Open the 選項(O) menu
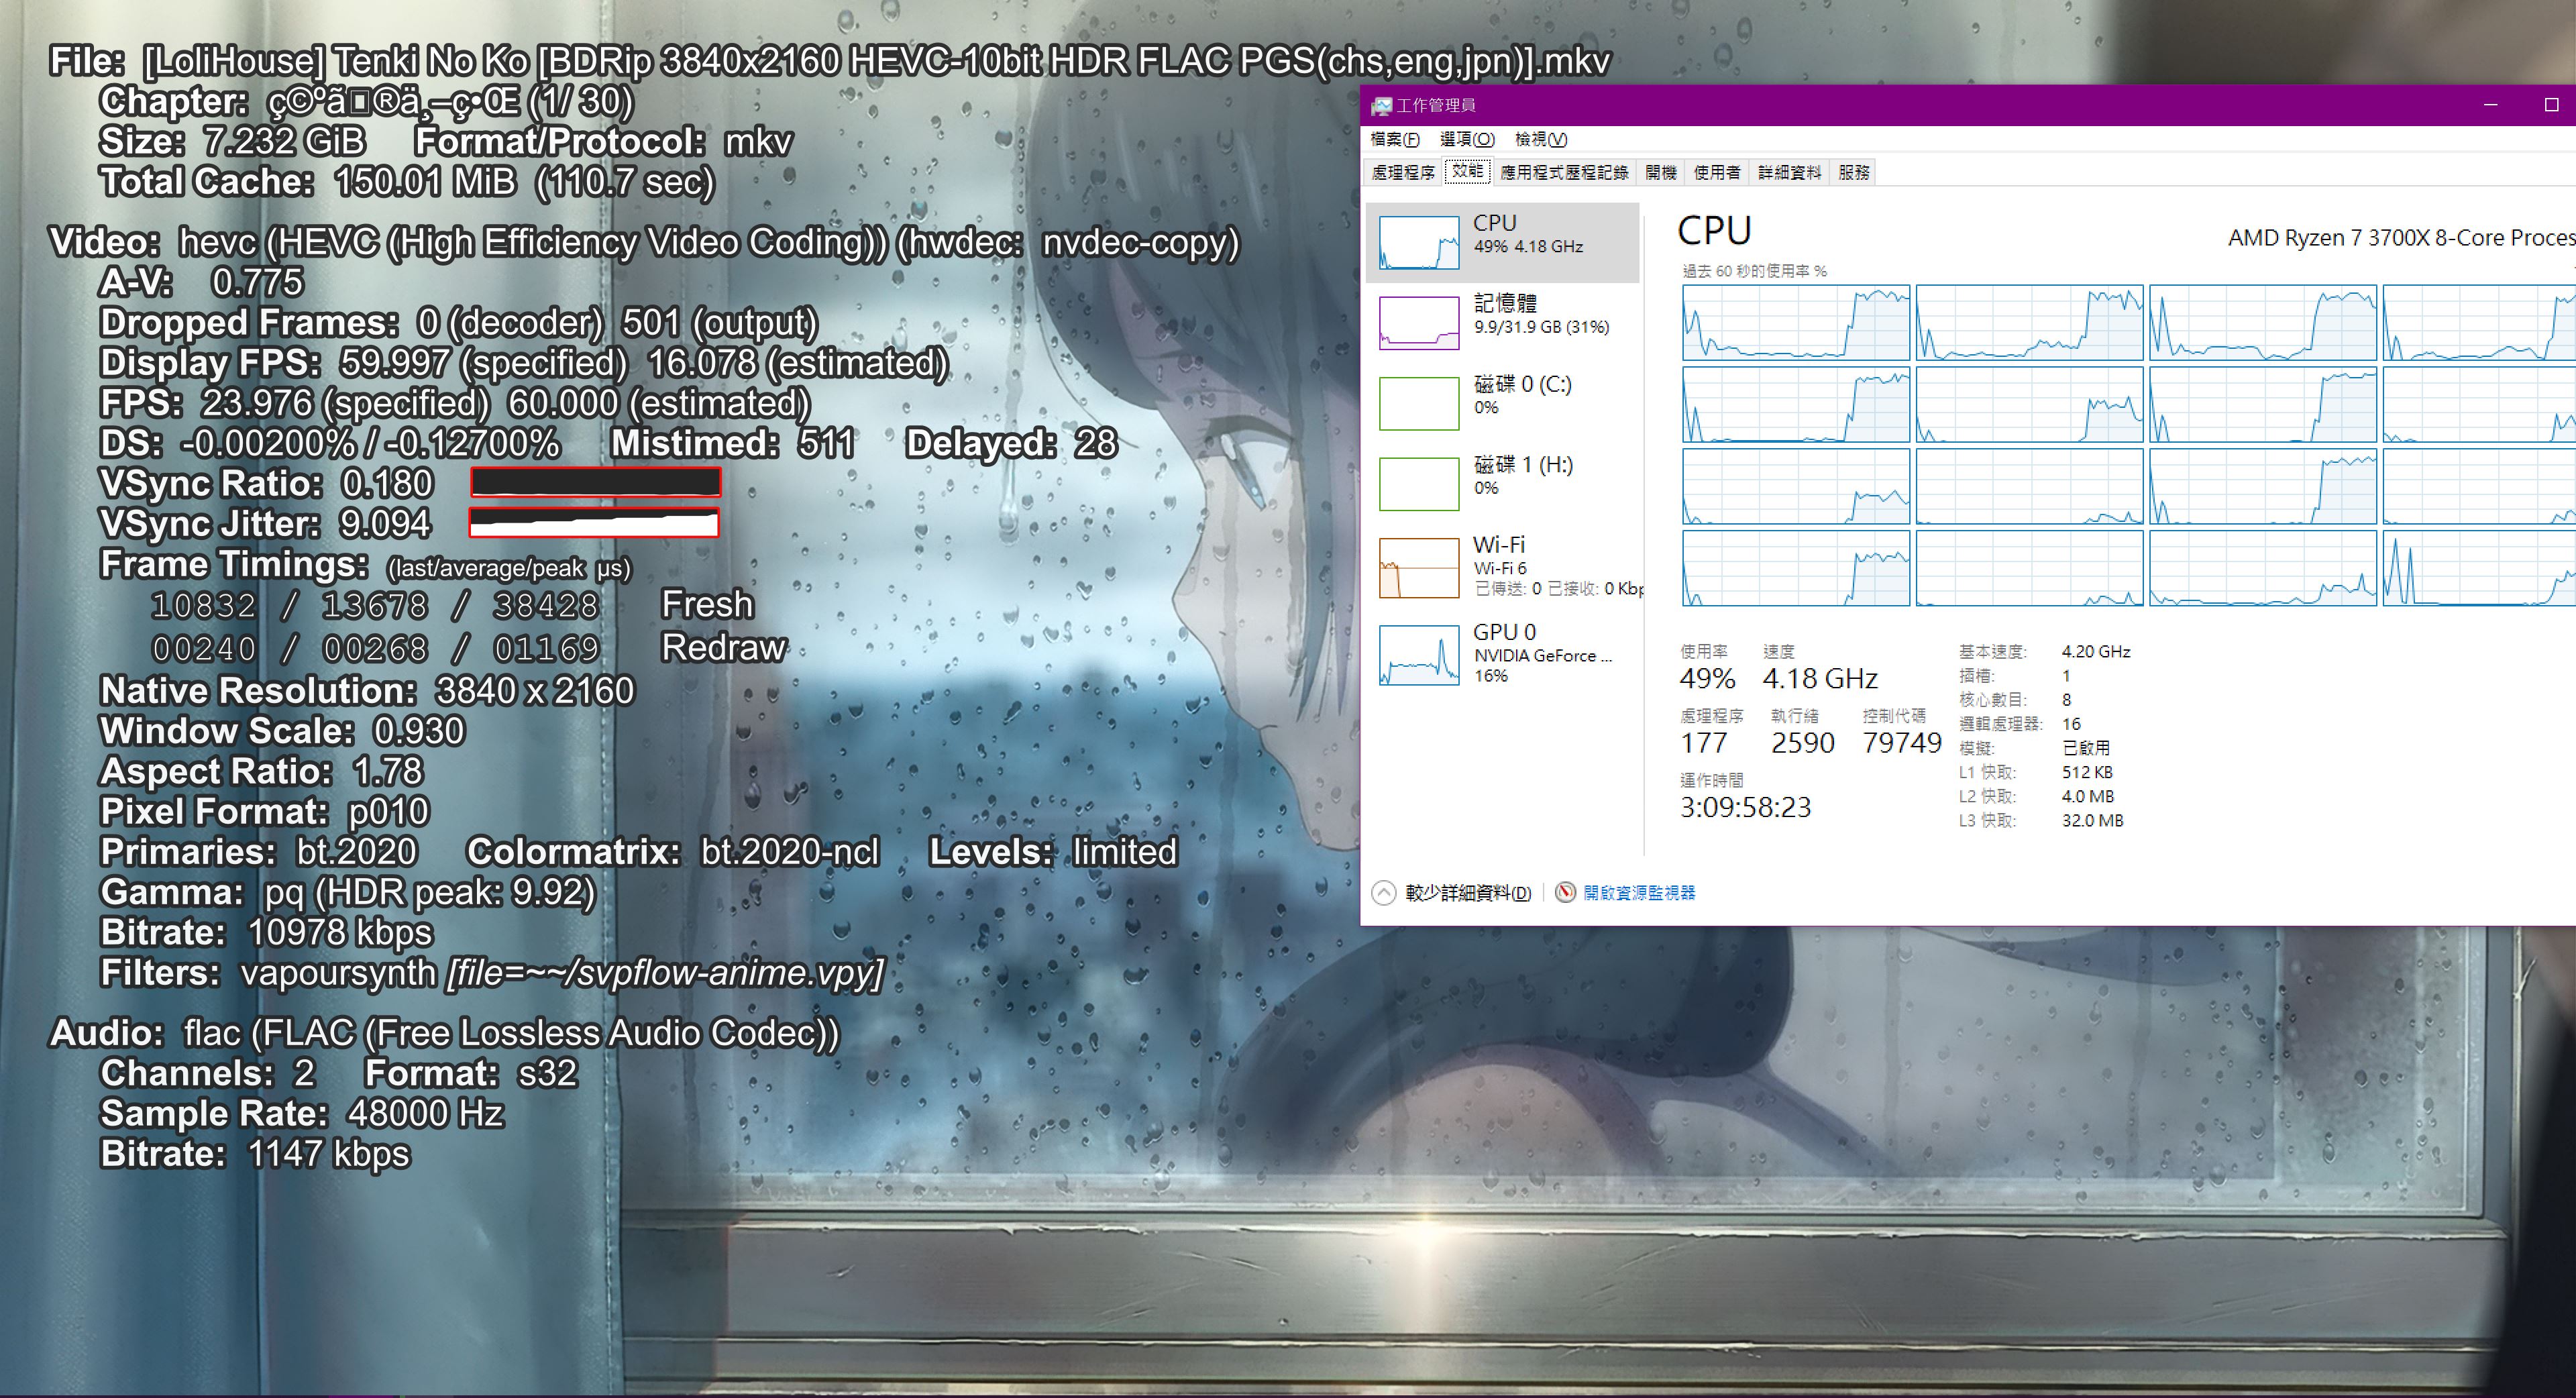The image size is (2576, 1398). pyautogui.click(x=1467, y=139)
